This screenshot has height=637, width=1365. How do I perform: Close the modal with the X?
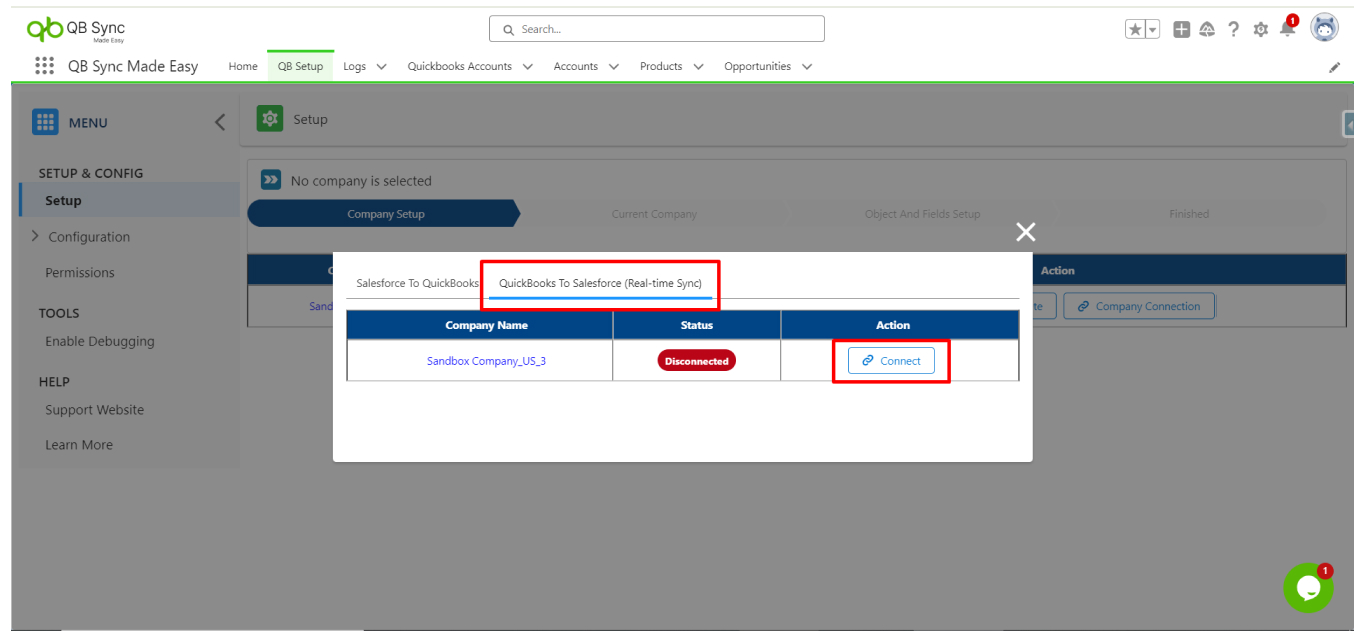tap(1025, 232)
